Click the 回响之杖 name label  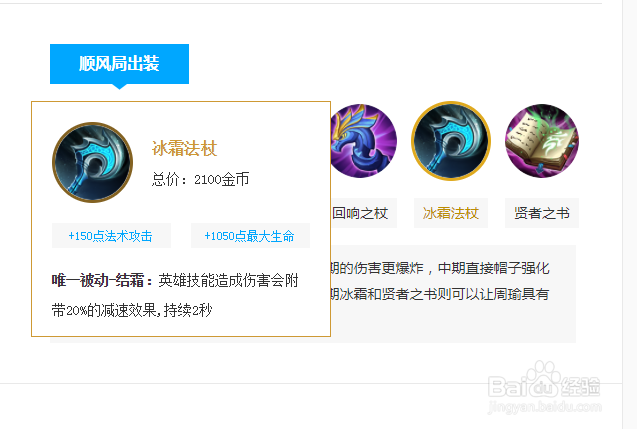(x=360, y=213)
